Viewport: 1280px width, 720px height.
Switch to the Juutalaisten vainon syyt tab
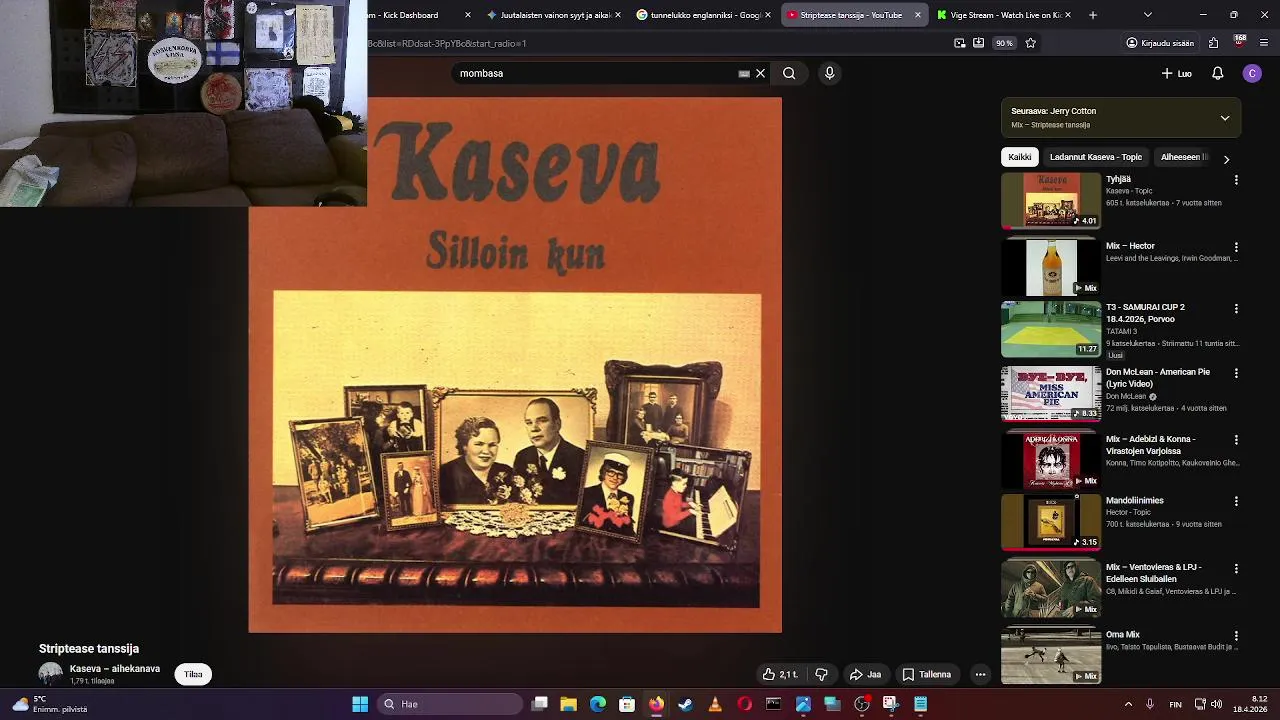point(548,15)
